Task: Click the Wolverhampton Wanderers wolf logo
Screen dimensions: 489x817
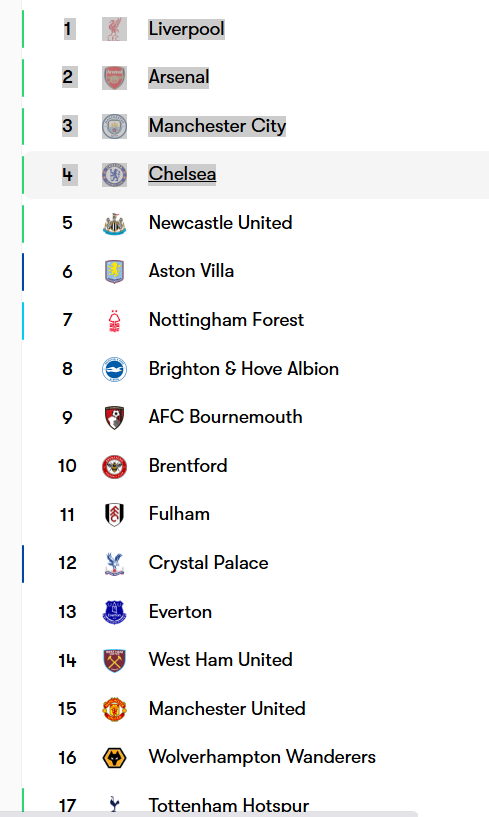Action: click(x=114, y=758)
